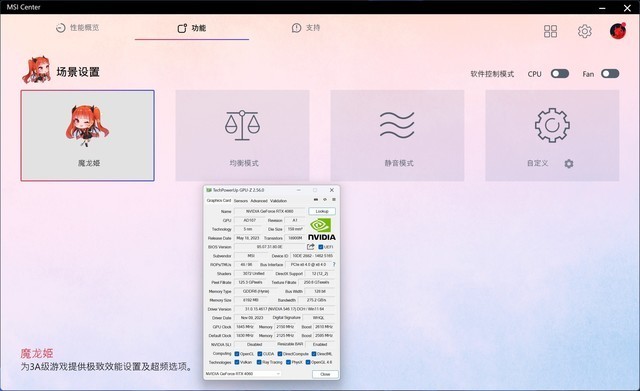Click the GPU value AD107
This screenshot has height=391, width=640.
[x=249, y=220]
